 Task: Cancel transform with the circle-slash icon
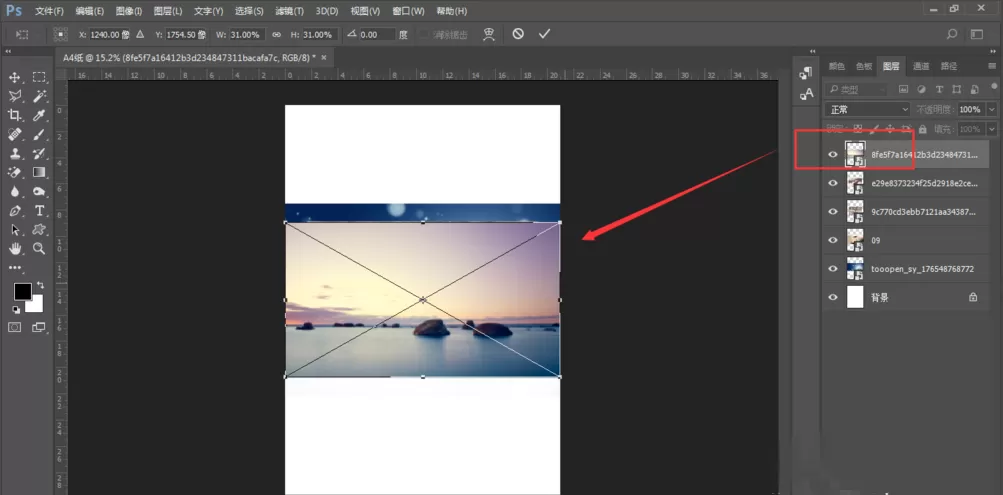coord(518,34)
